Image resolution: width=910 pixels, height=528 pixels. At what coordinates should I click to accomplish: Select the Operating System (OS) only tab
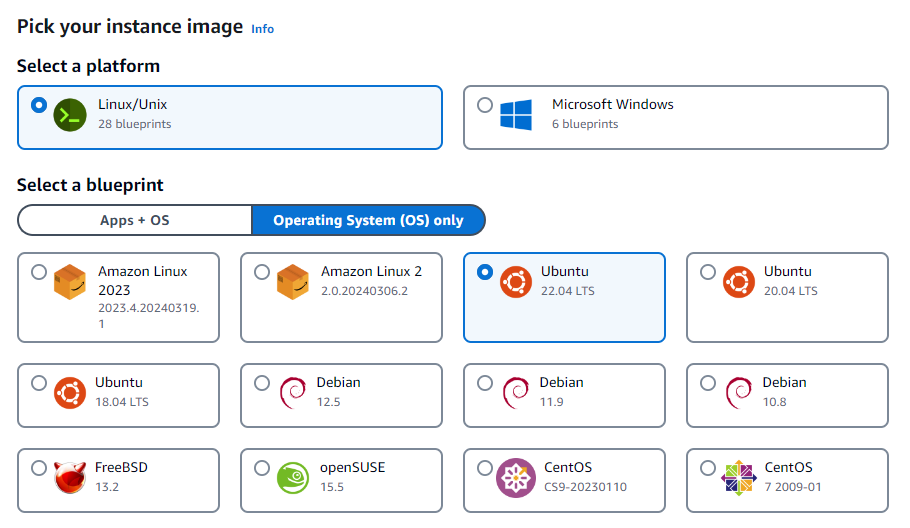point(368,220)
